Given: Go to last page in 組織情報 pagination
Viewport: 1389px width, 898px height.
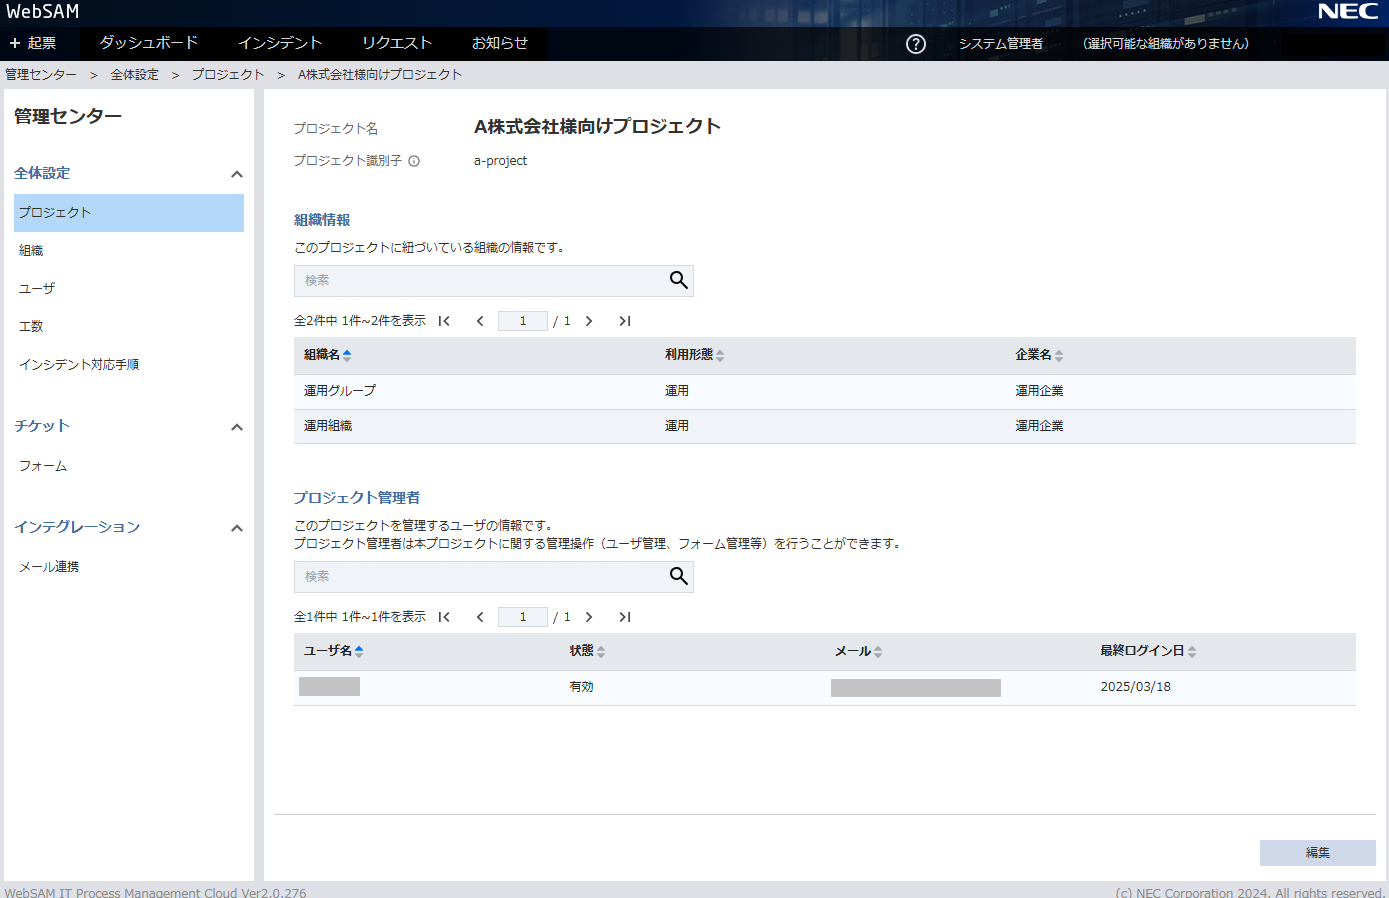Looking at the screenshot, I should (x=625, y=321).
